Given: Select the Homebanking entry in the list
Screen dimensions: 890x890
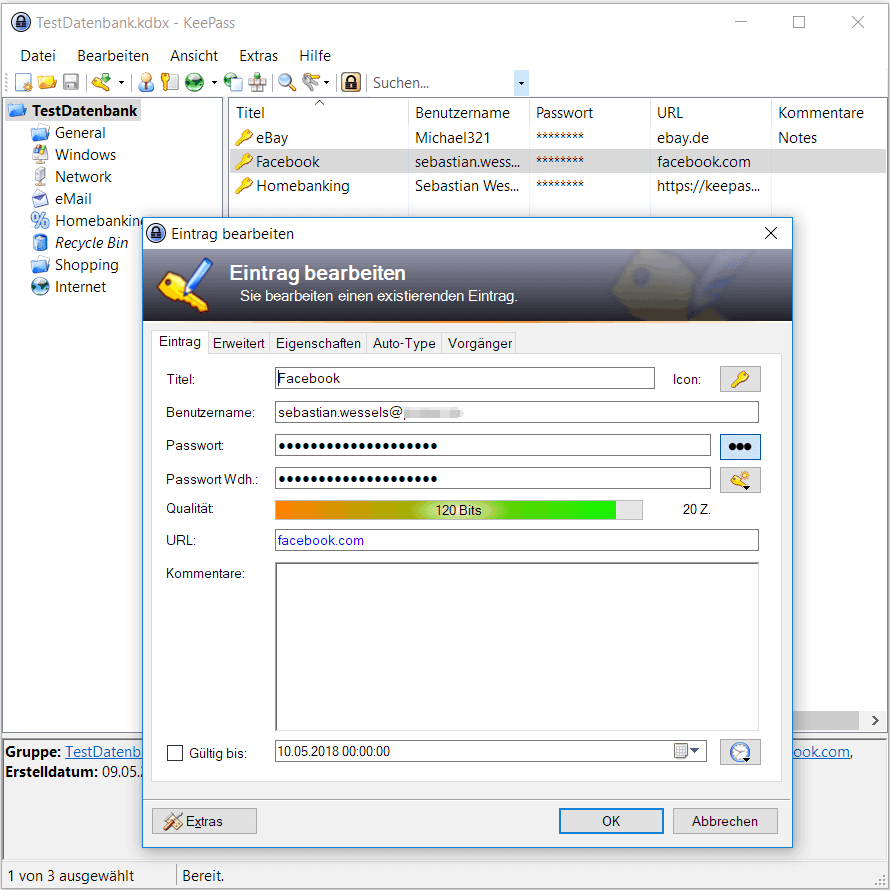Looking at the screenshot, I should 557,186.
